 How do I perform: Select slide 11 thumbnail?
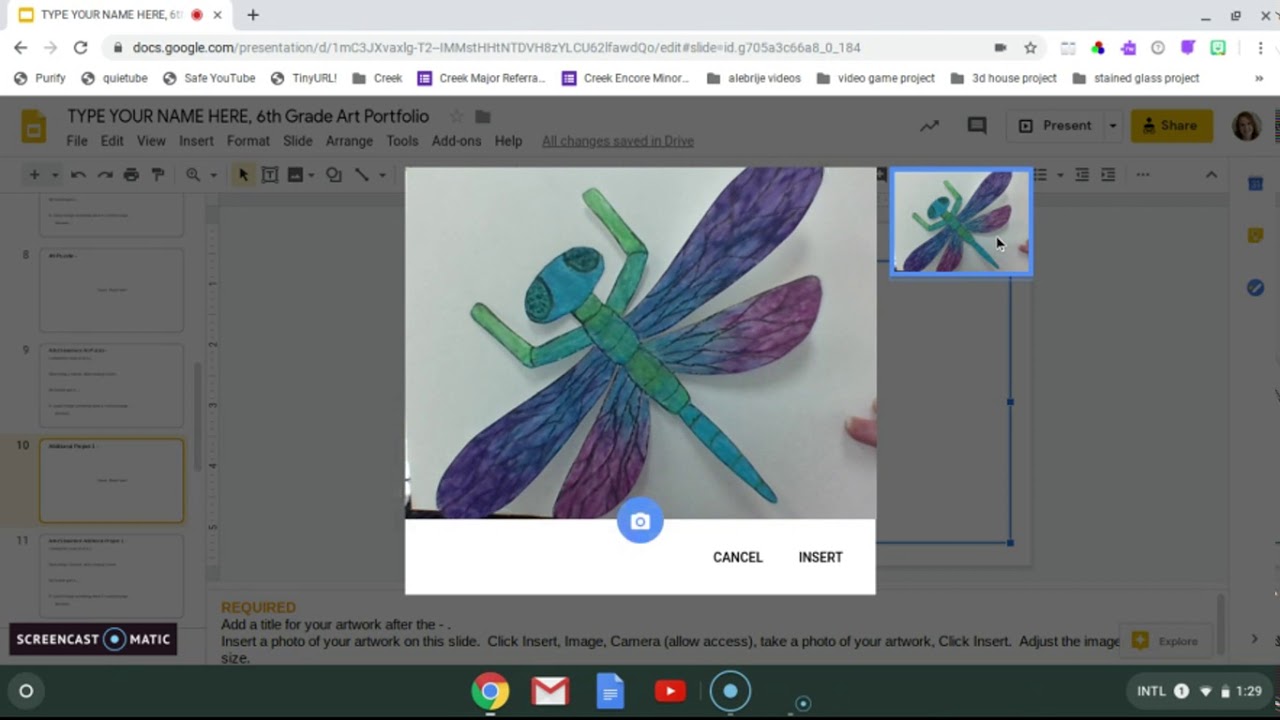pyautogui.click(x=111, y=575)
